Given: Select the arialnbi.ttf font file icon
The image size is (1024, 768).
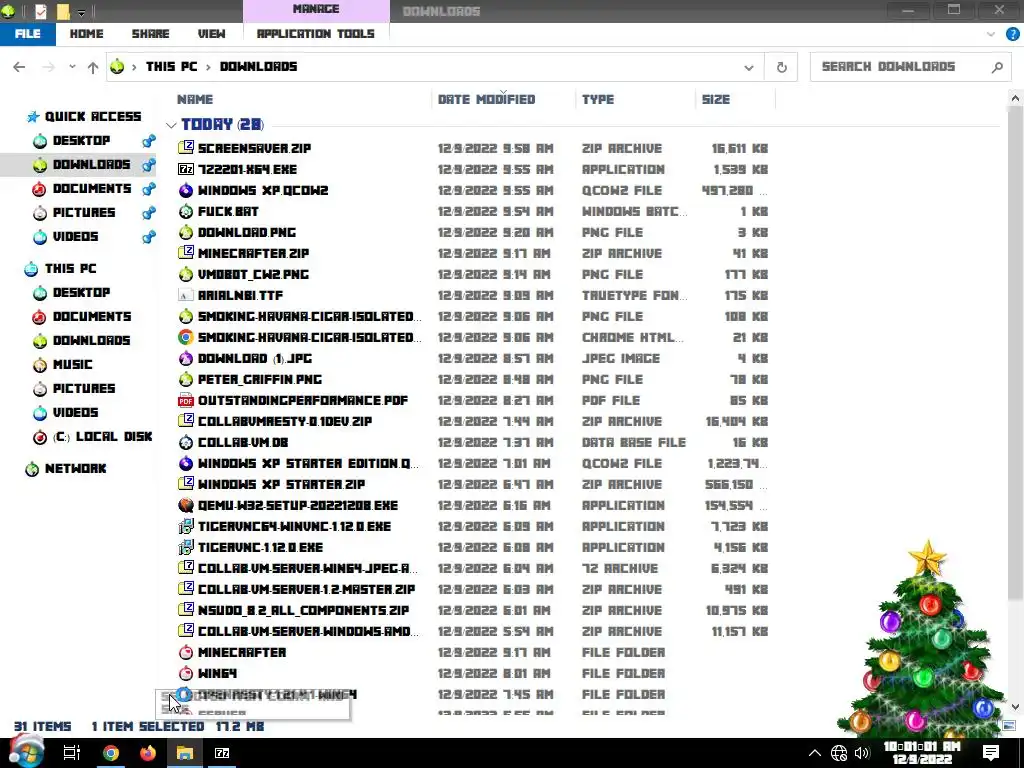Looking at the screenshot, I should (x=186, y=295).
